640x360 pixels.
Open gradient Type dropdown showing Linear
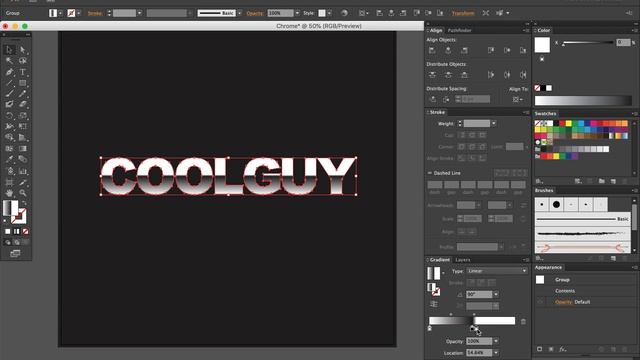click(x=497, y=271)
